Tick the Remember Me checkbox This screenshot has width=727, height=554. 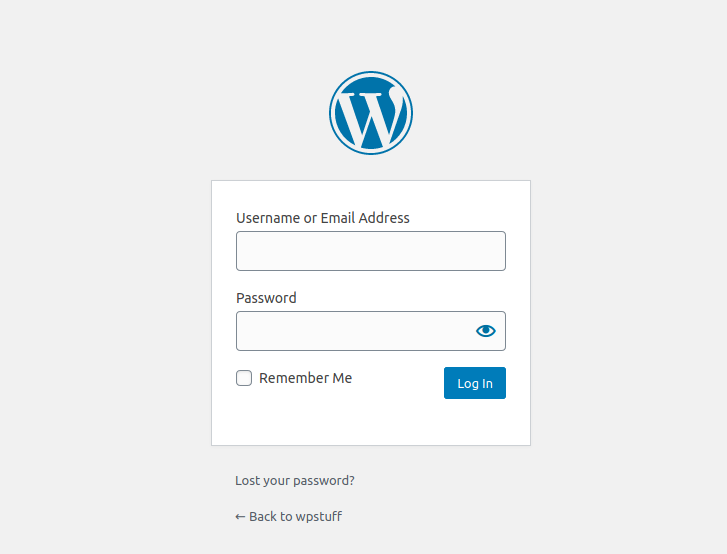tap(244, 378)
